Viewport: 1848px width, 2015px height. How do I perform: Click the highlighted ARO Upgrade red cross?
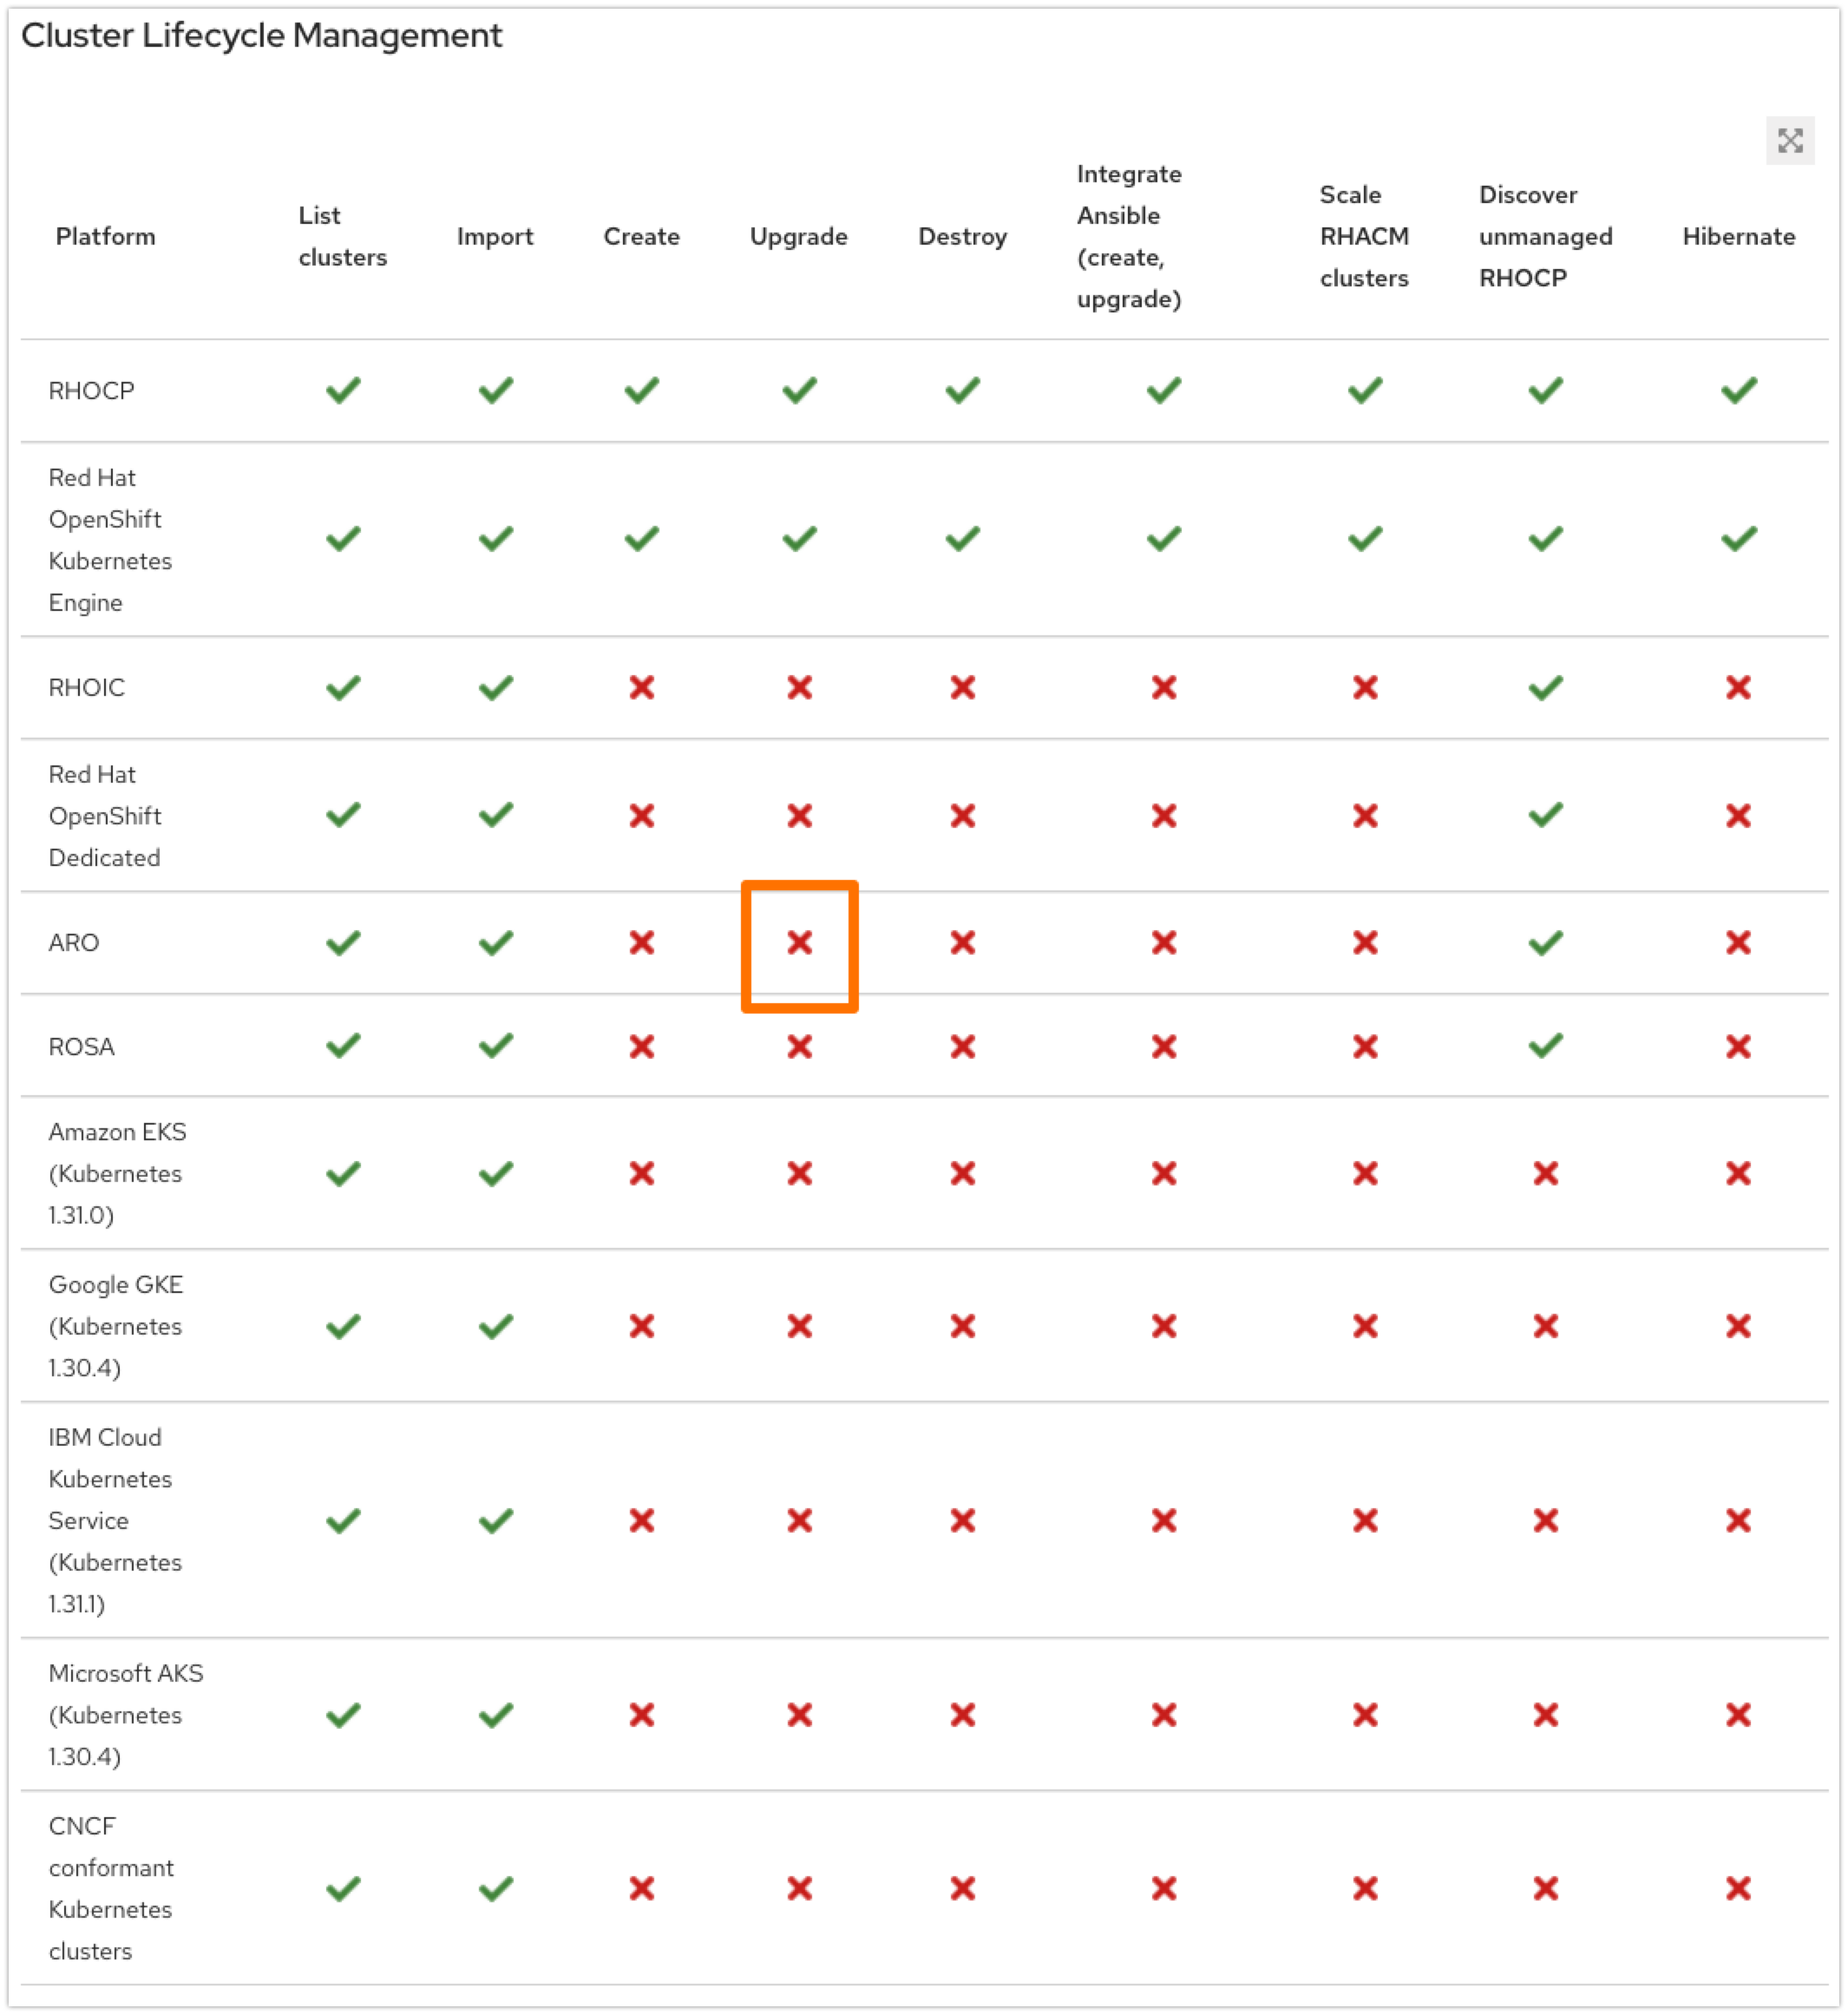coord(799,942)
